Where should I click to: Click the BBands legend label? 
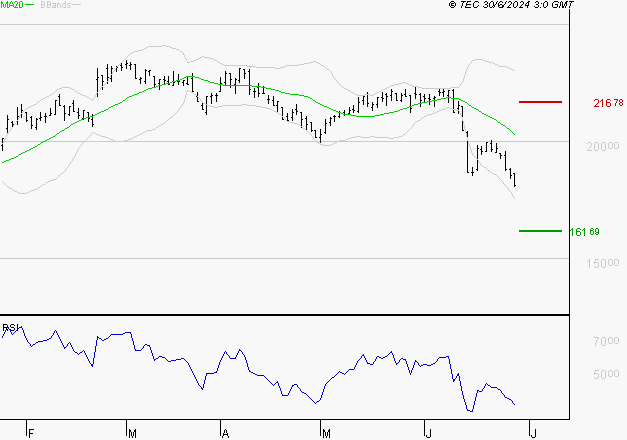point(56,5)
